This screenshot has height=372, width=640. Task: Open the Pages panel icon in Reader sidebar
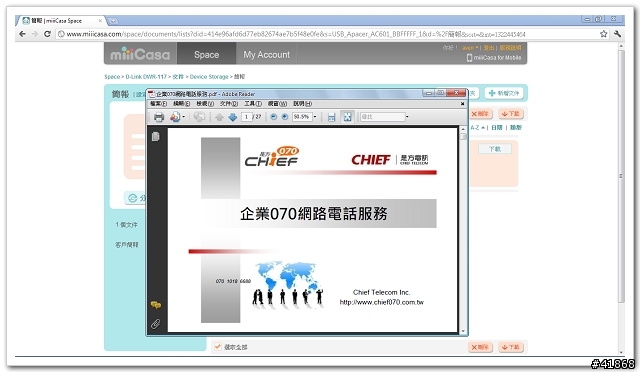[x=156, y=136]
